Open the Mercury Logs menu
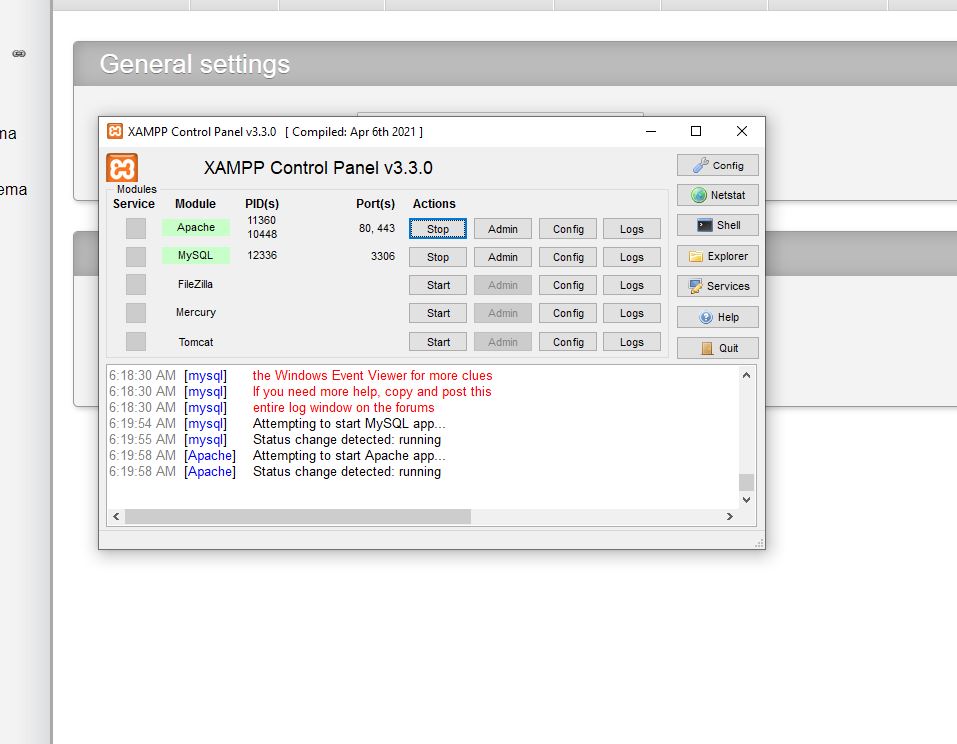 [632, 313]
